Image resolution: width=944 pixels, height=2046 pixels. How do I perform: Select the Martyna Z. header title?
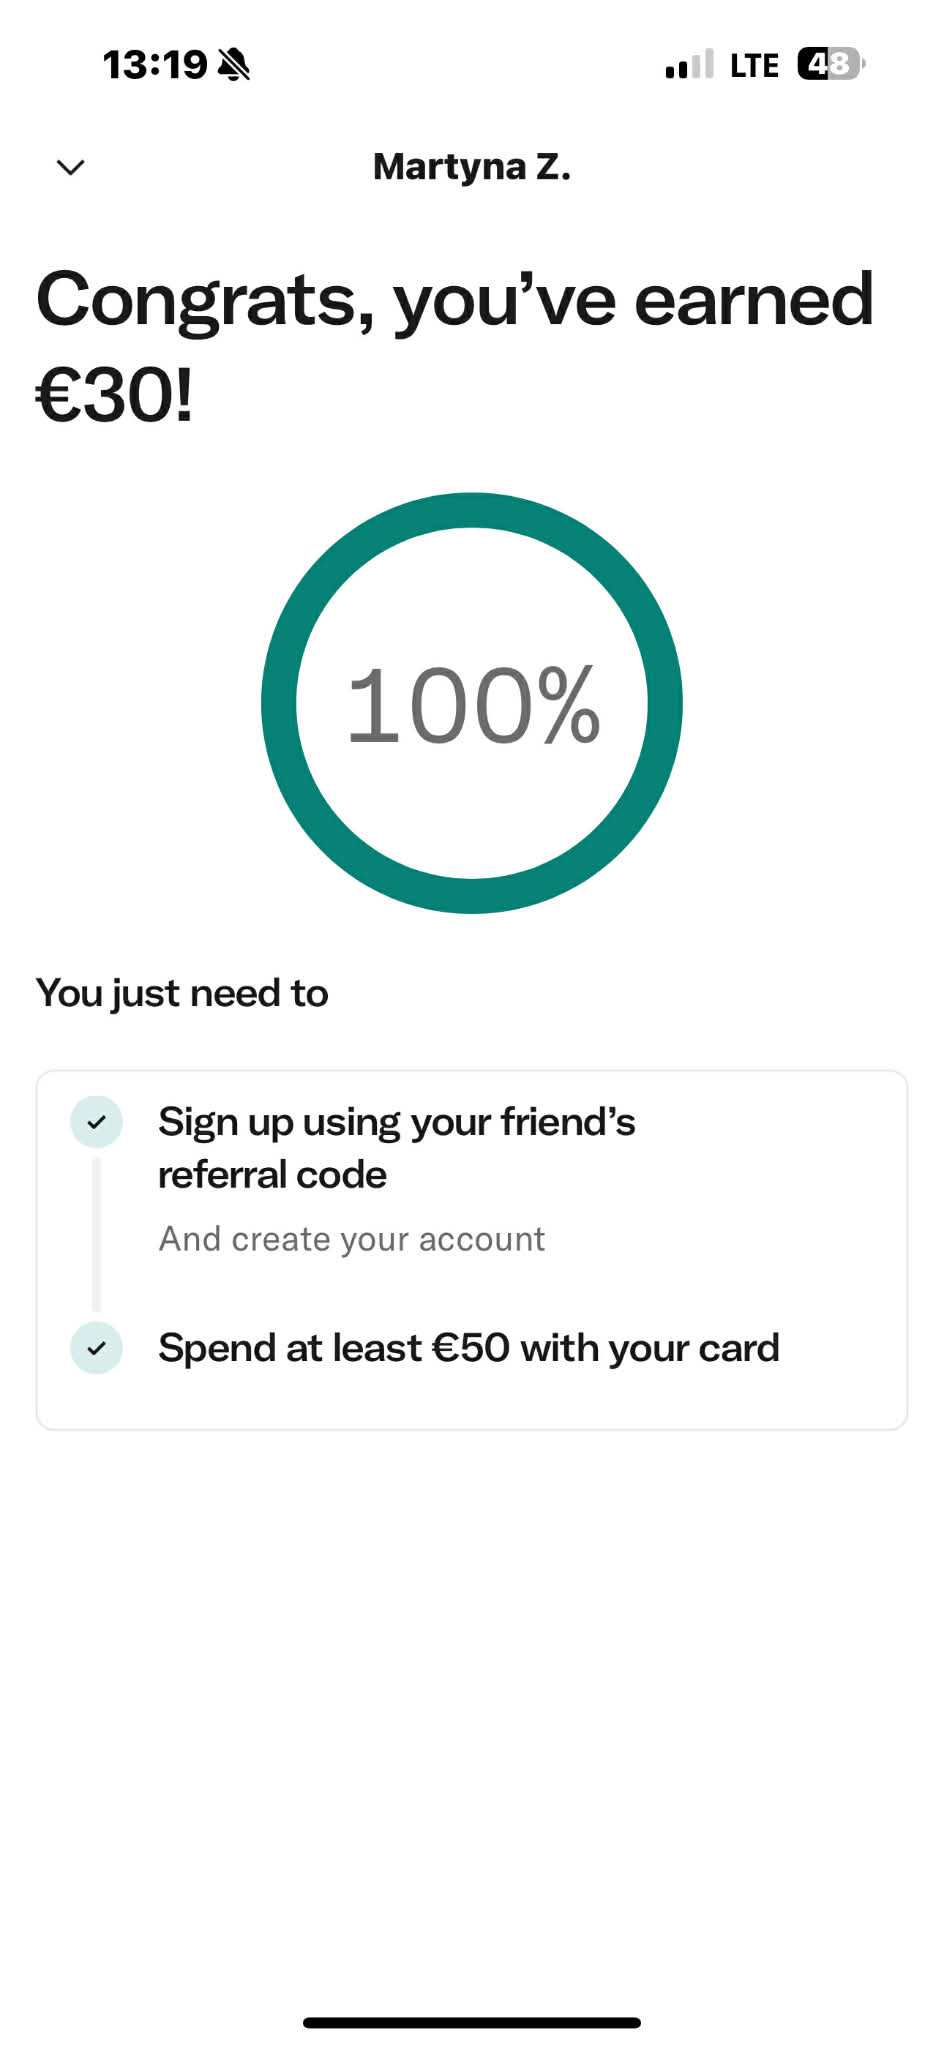point(472,167)
